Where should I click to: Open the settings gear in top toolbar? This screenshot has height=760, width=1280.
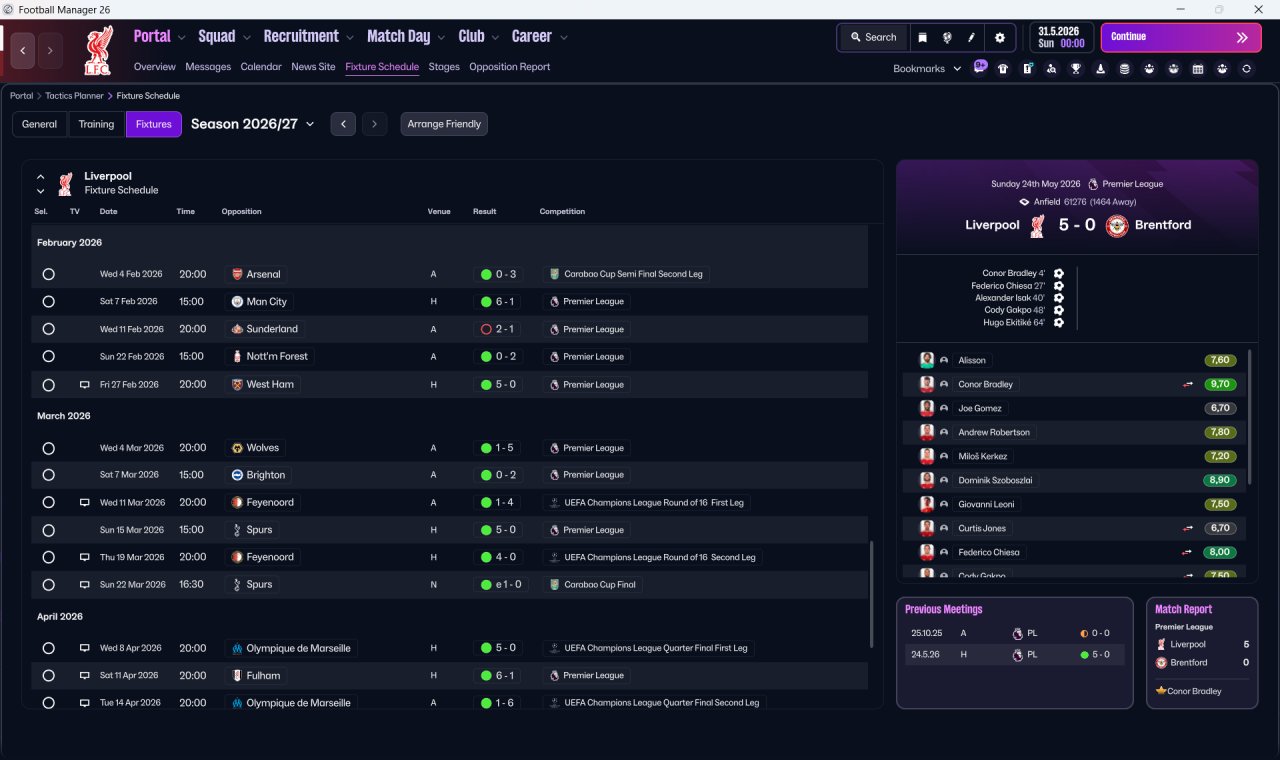coord(999,37)
